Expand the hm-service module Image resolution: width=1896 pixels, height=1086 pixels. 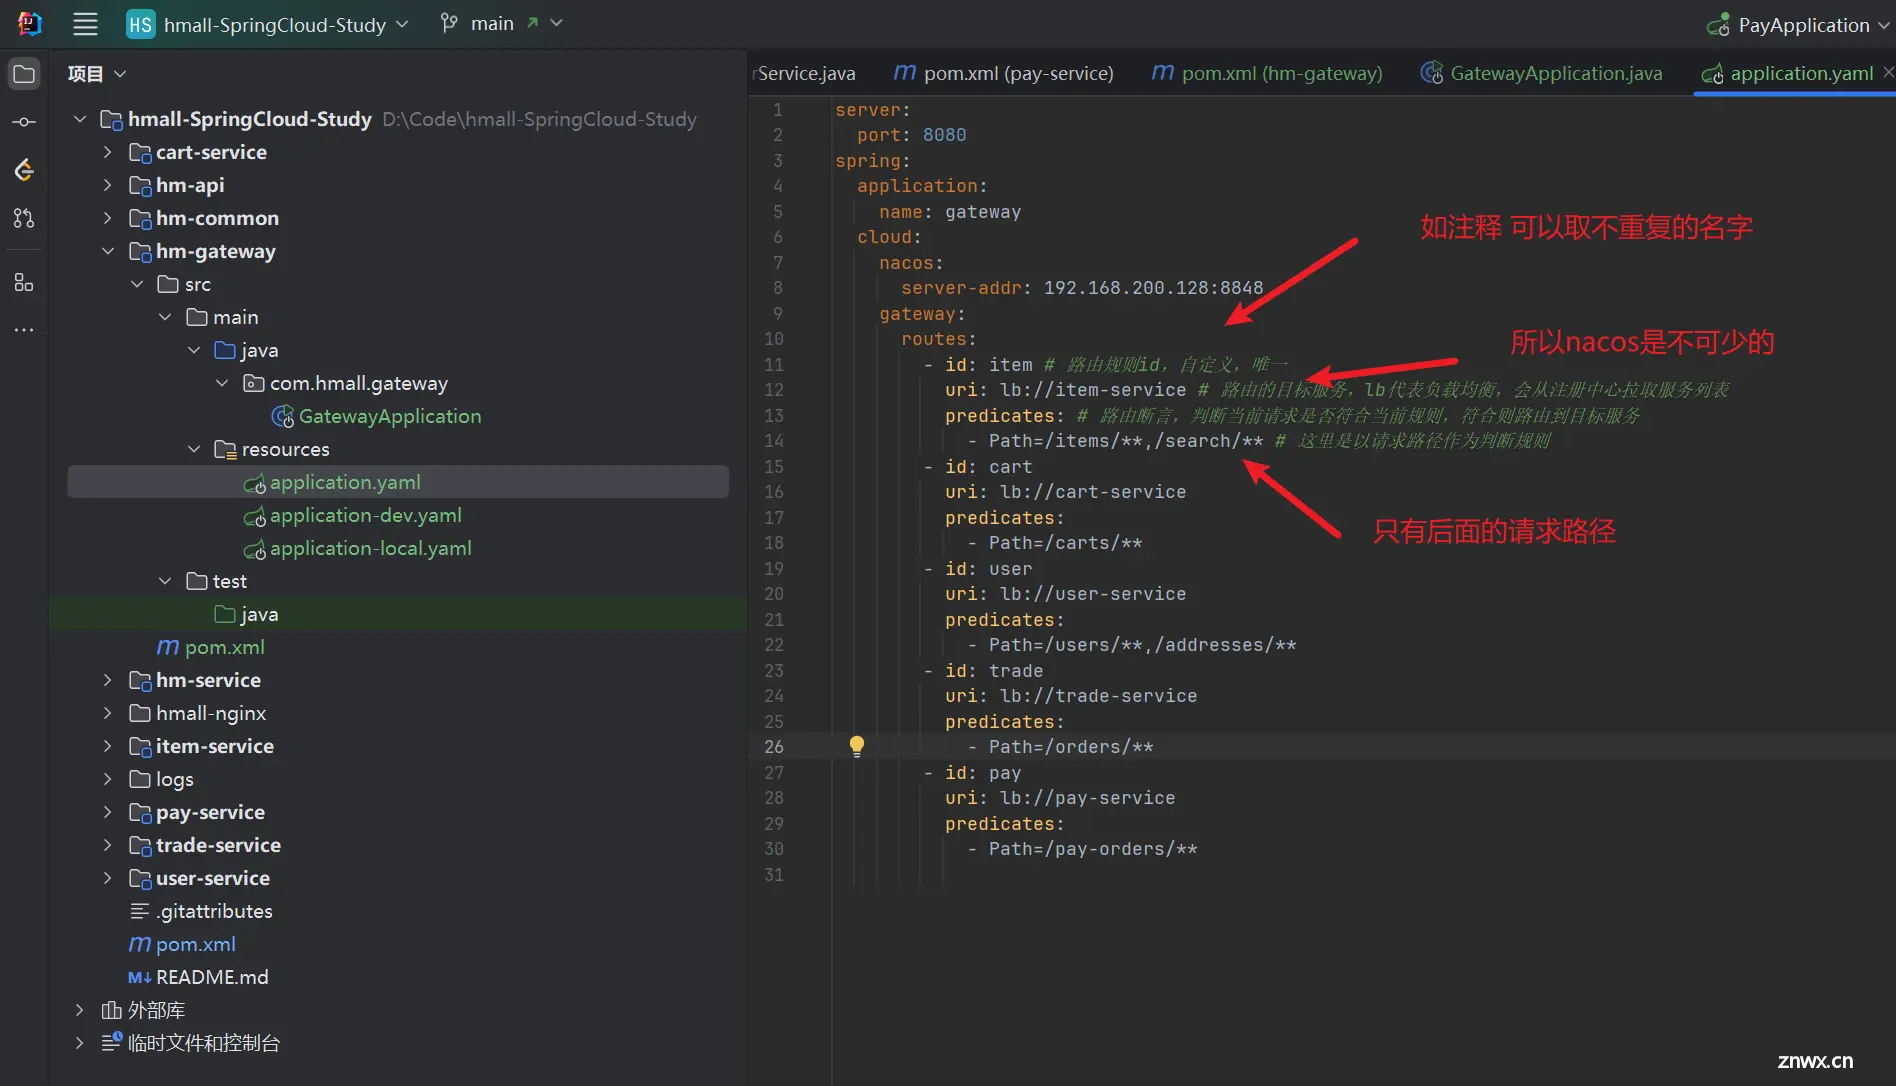coord(108,680)
